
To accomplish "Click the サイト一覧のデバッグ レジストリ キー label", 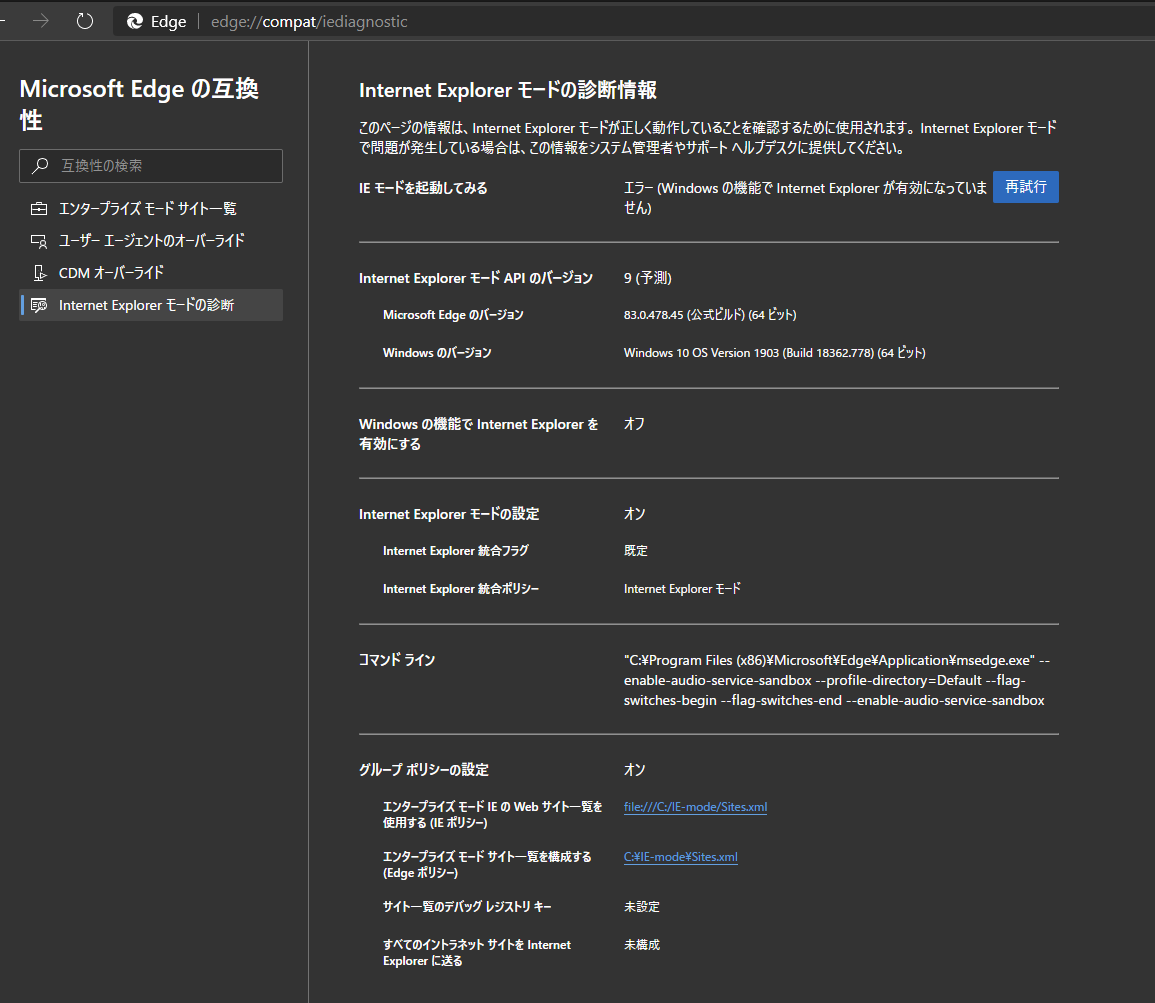I will coord(467,907).
